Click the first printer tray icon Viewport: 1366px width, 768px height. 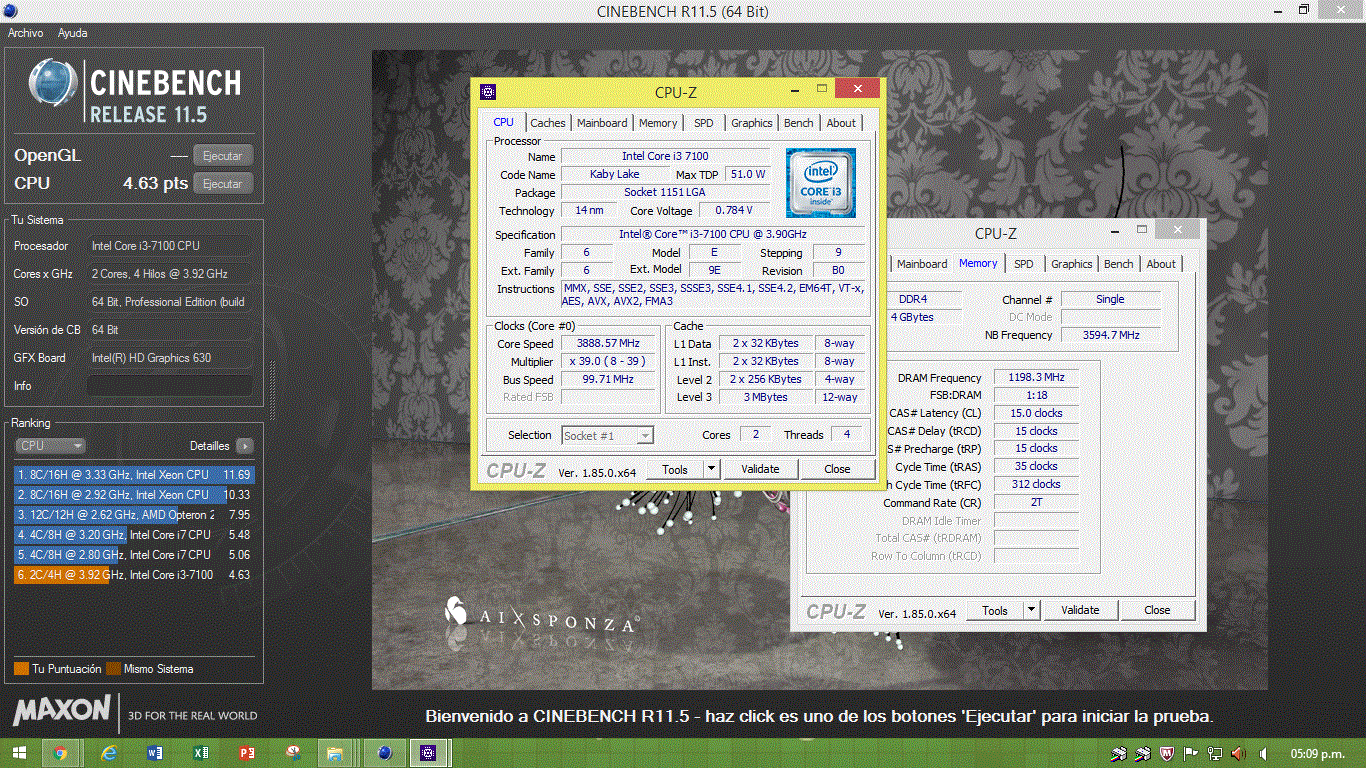click(x=1118, y=753)
